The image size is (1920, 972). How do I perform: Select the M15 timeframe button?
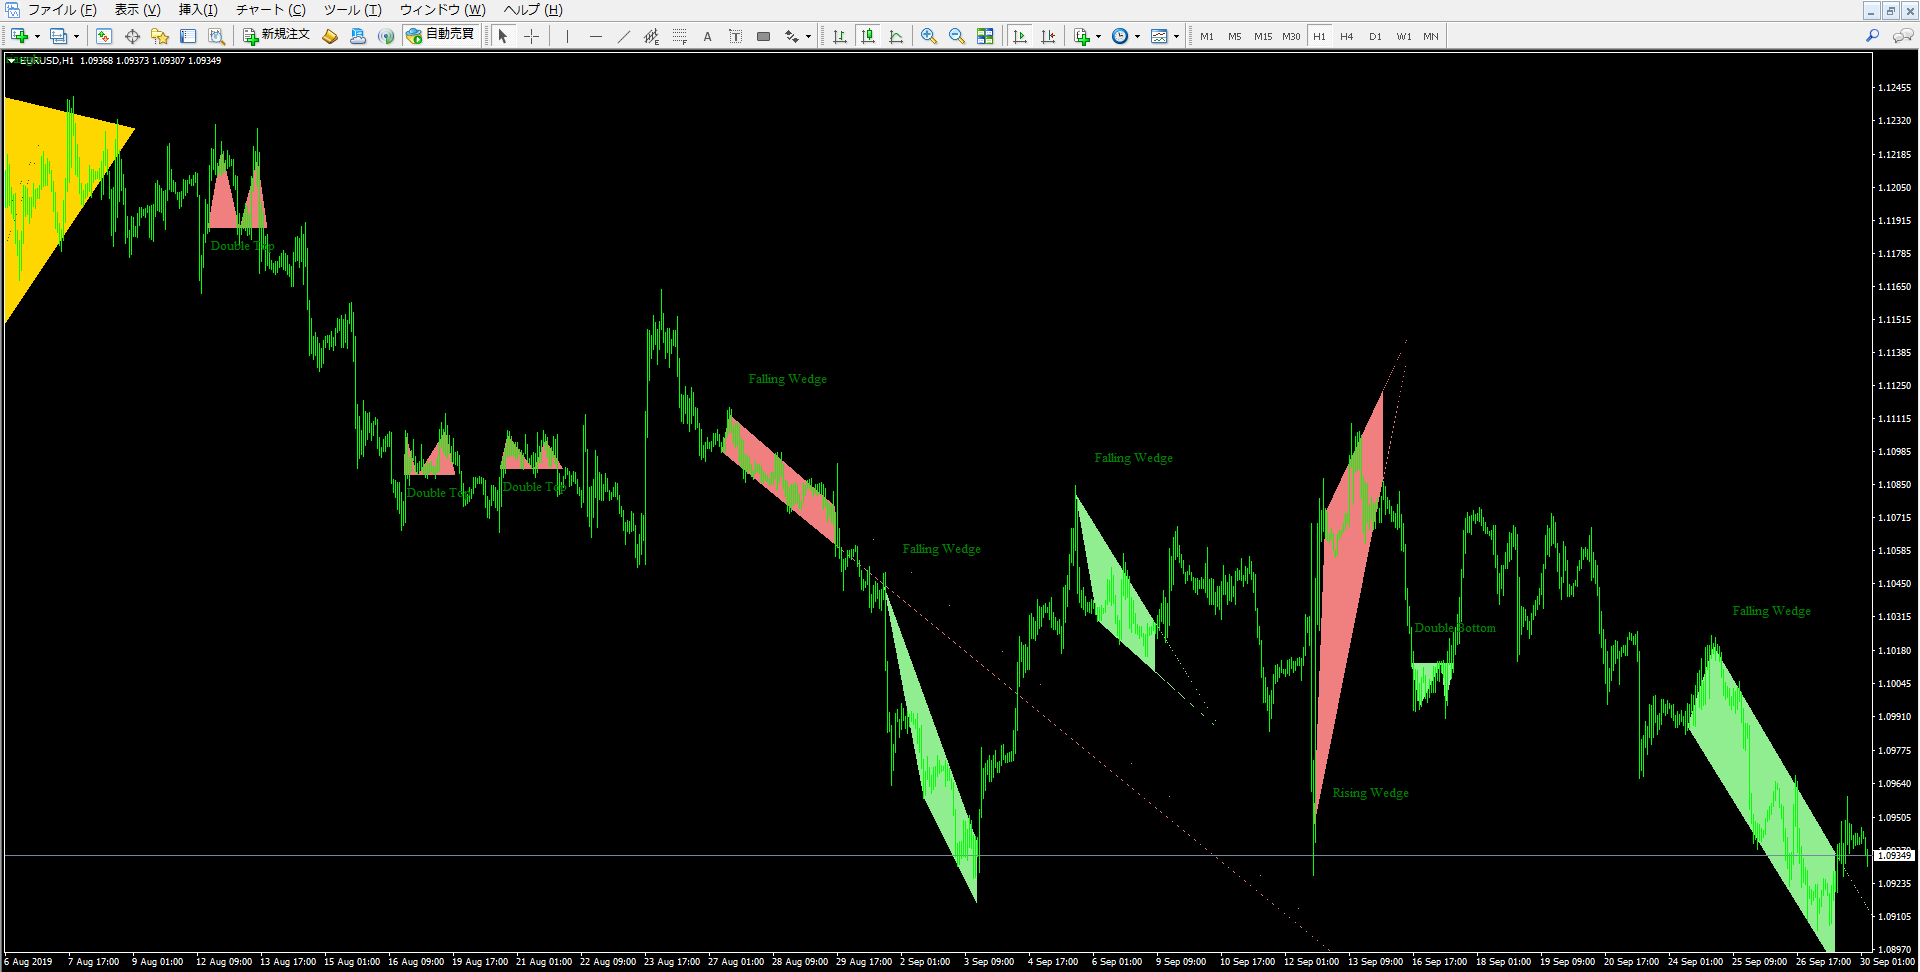[1262, 36]
